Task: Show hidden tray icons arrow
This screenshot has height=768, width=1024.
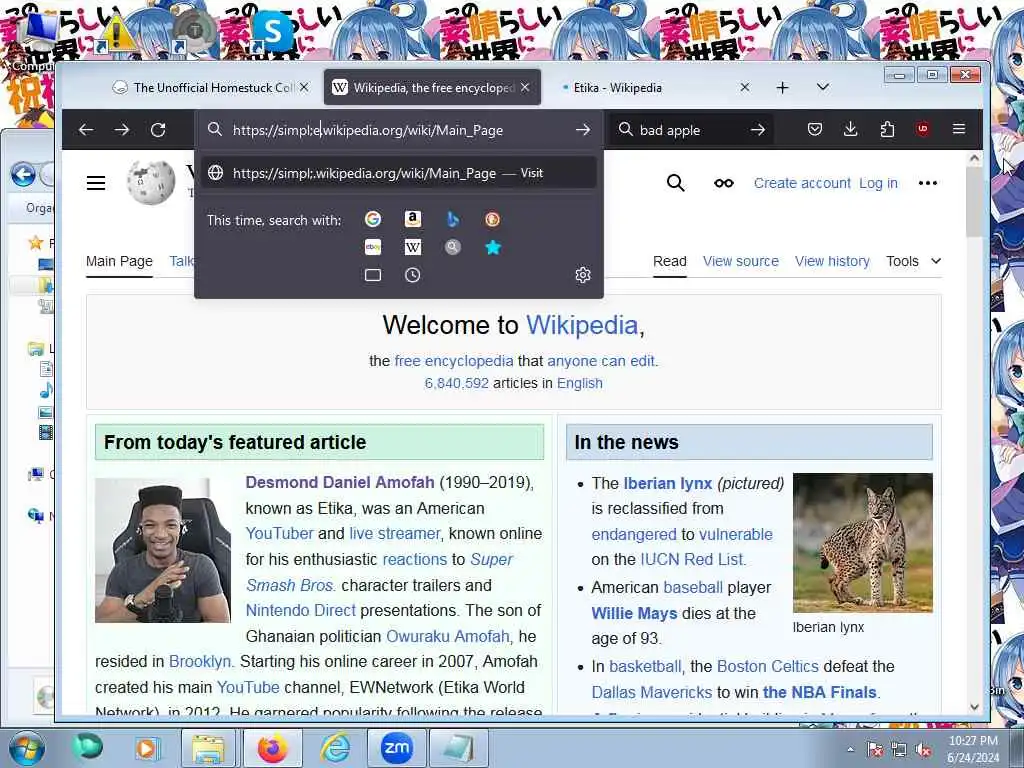Action: (x=850, y=750)
